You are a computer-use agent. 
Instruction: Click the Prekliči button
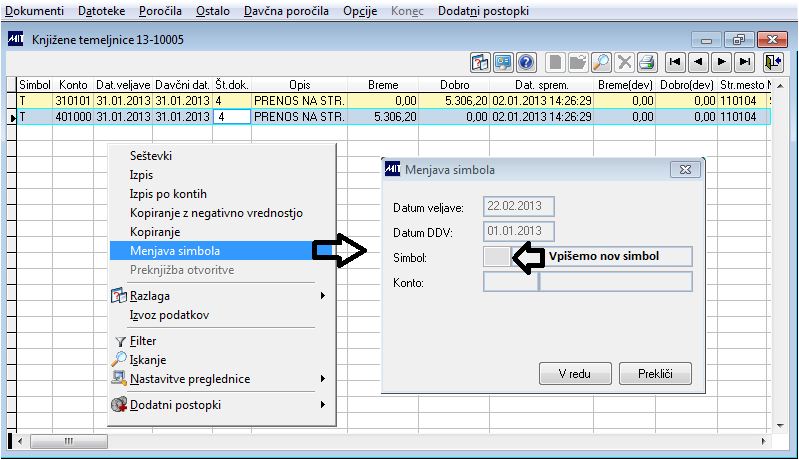point(655,374)
